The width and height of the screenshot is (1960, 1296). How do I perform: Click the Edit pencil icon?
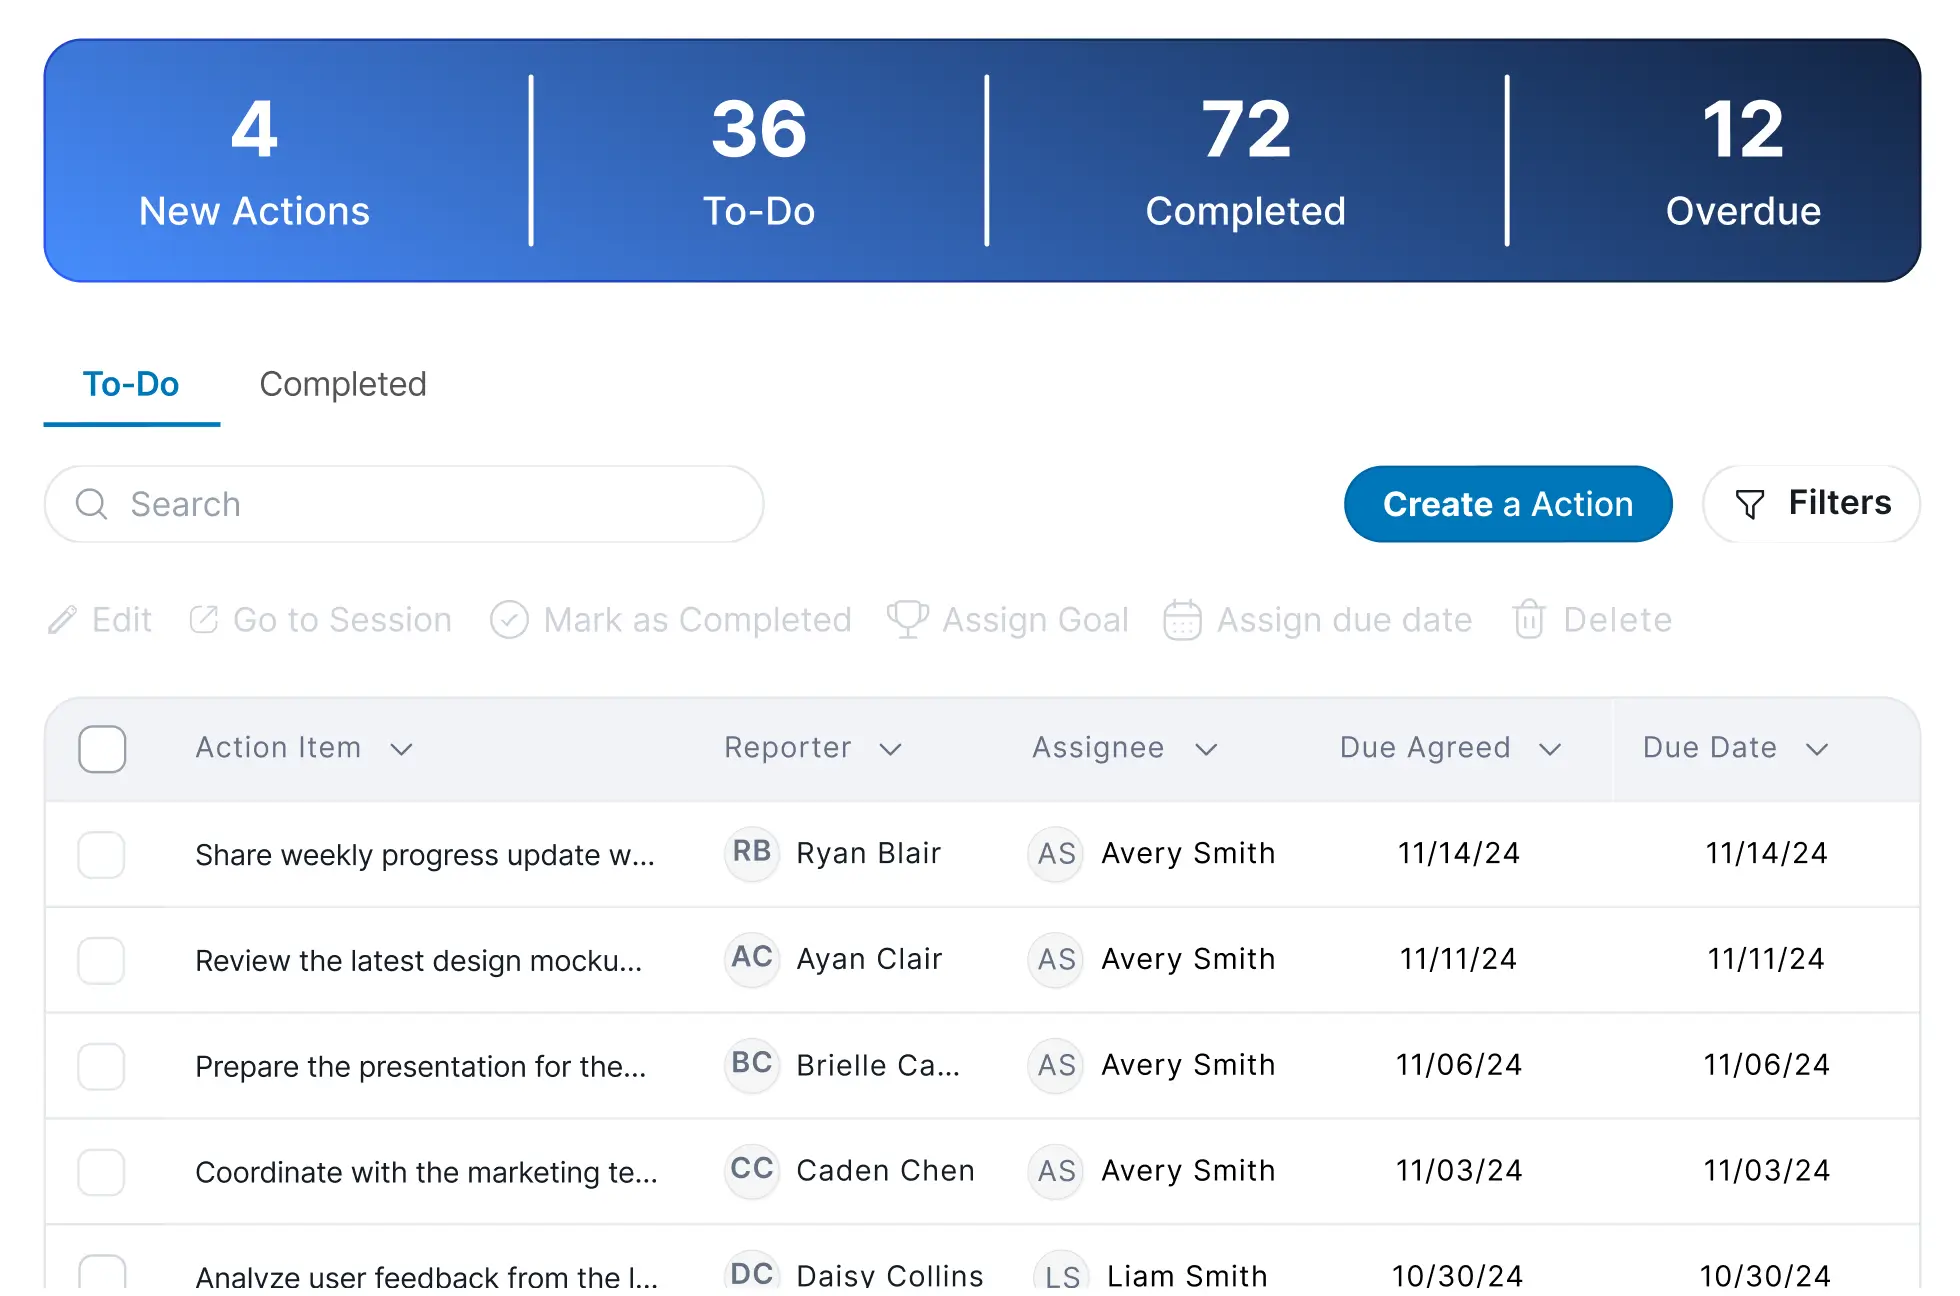coord(62,620)
